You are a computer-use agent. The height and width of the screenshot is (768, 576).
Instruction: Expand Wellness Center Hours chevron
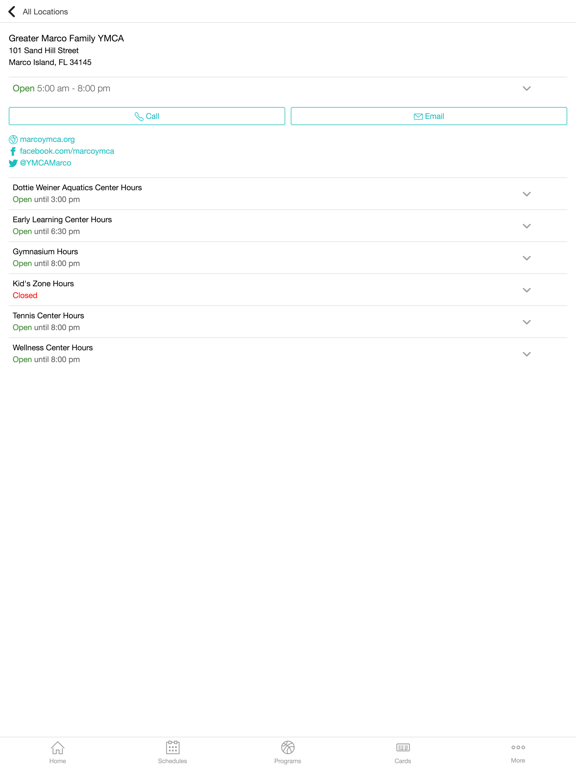[x=527, y=354]
